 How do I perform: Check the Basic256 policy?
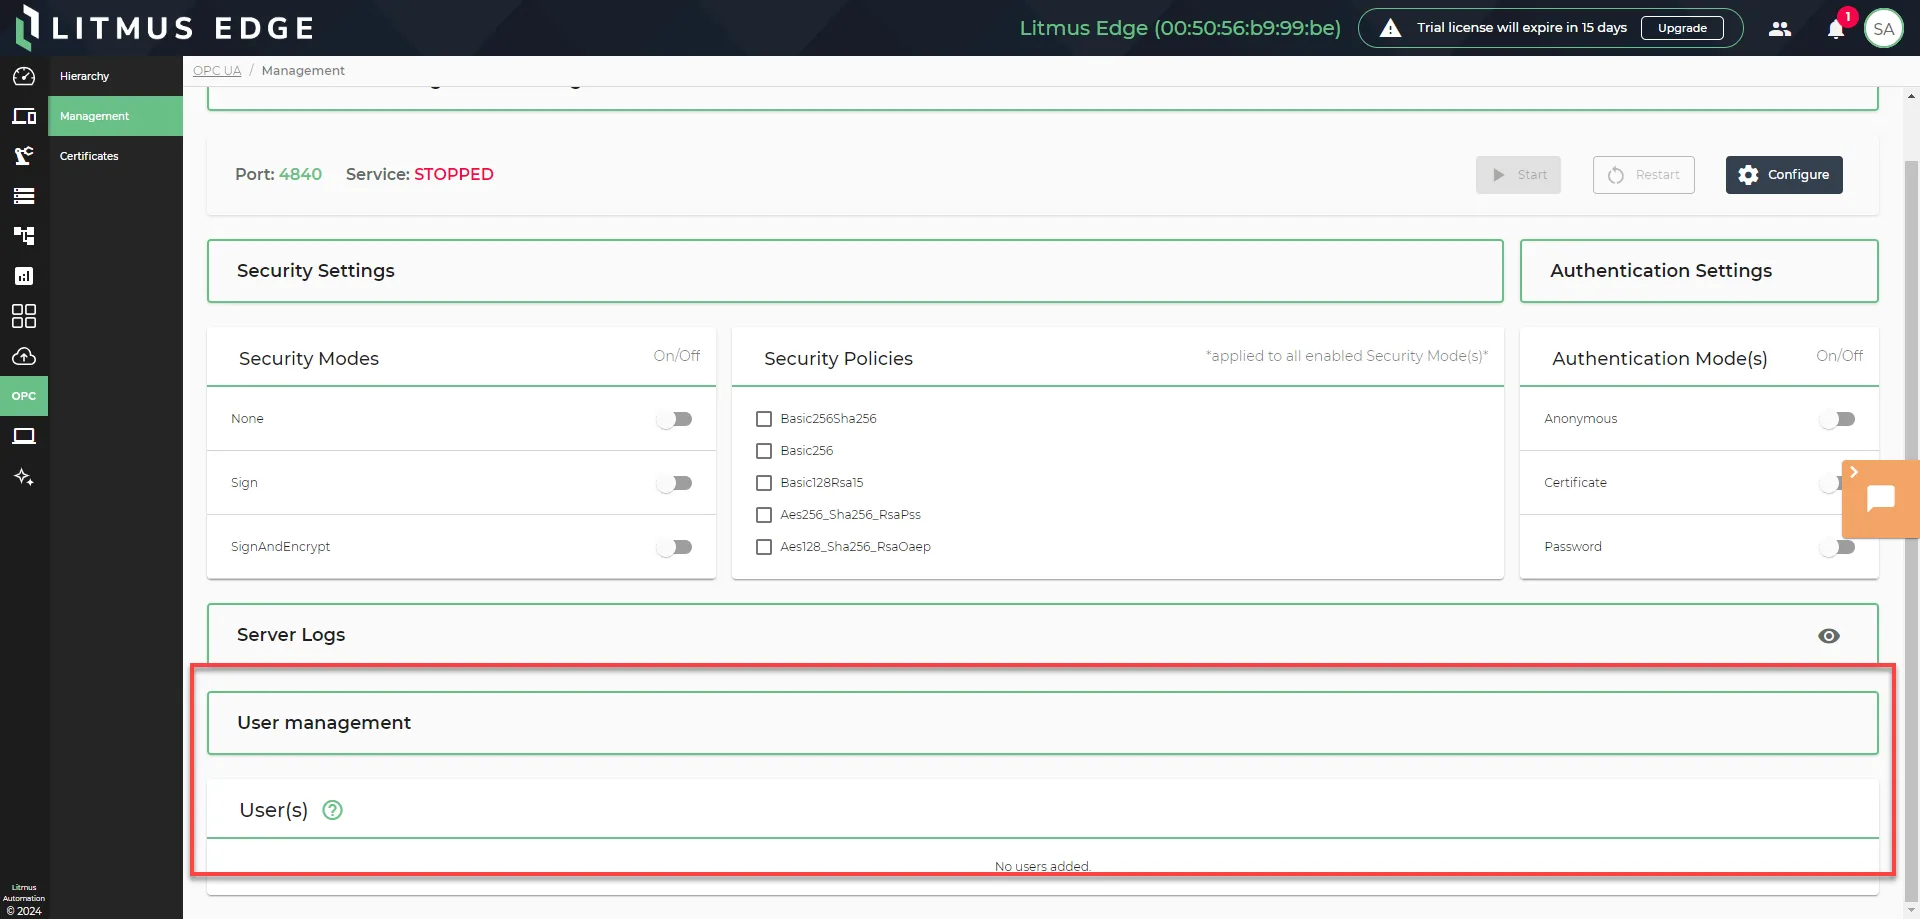click(764, 451)
